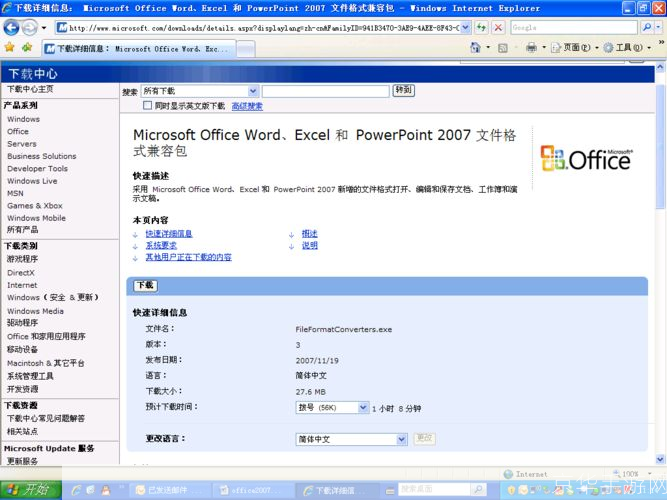
Task: Open the 高级搜索 advanced search link
Action: [247, 106]
